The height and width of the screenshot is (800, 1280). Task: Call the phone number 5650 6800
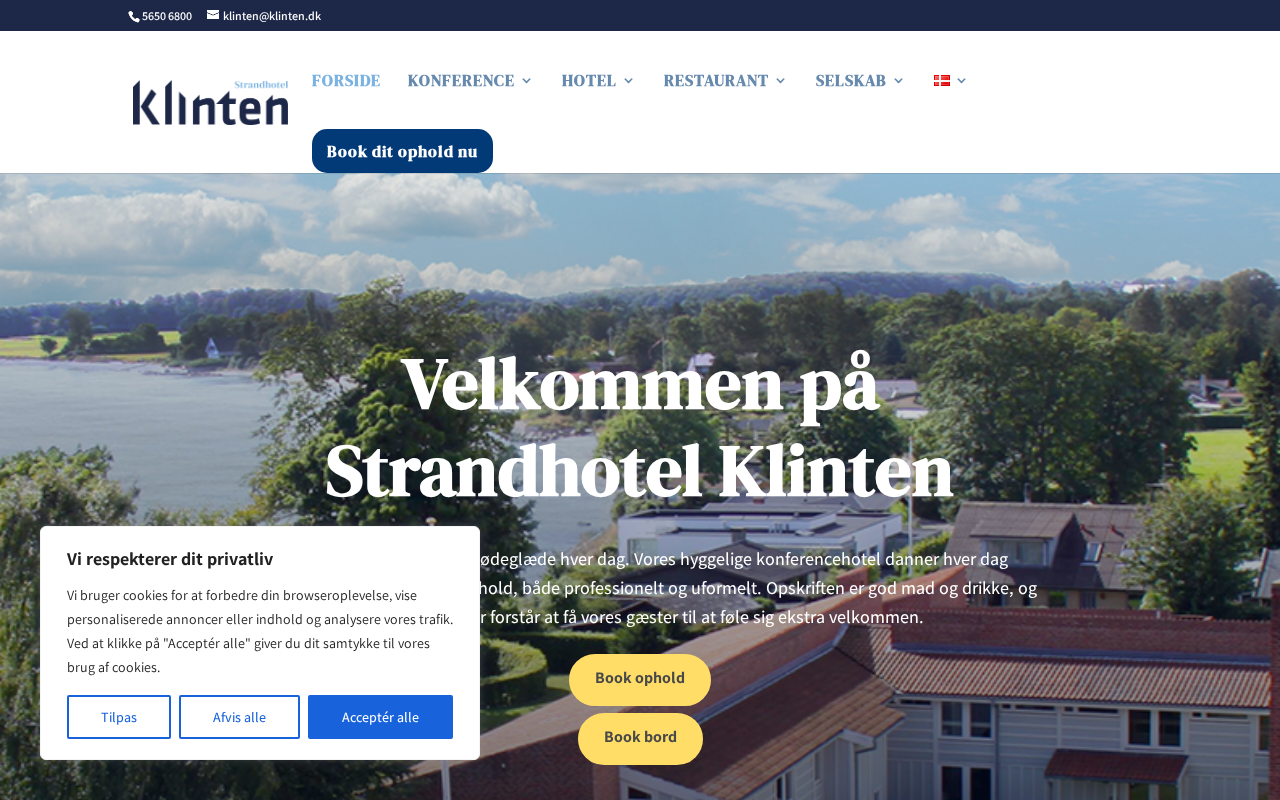point(167,16)
